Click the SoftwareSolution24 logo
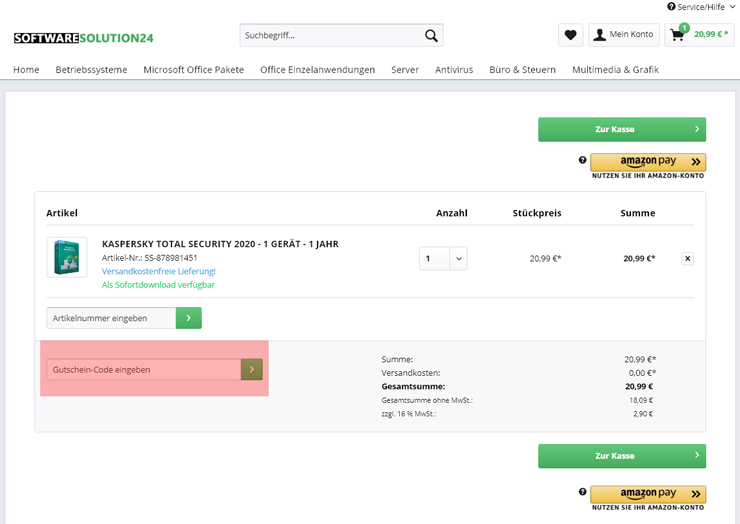The image size is (740, 524). click(84, 38)
